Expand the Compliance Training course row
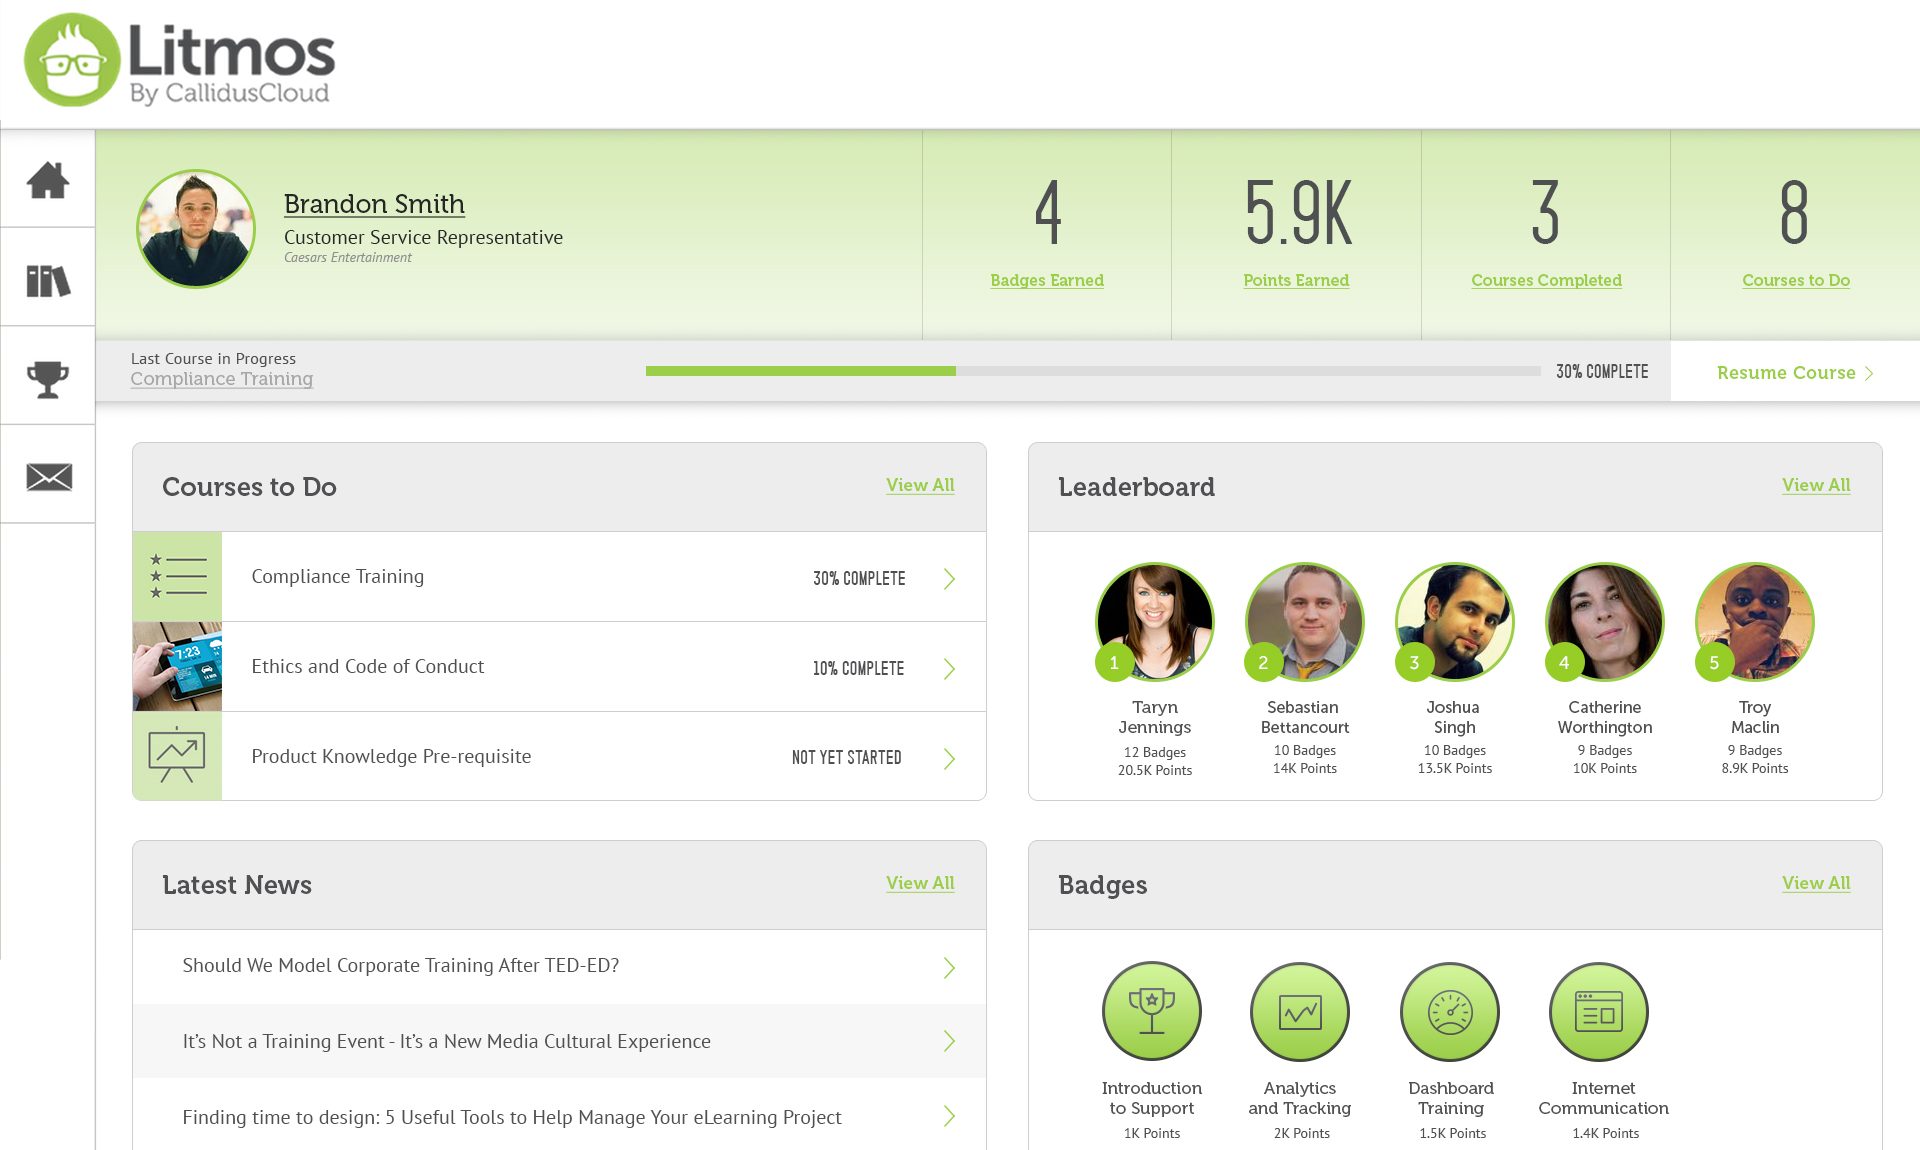The image size is (1920, 1150). [949, 578]
